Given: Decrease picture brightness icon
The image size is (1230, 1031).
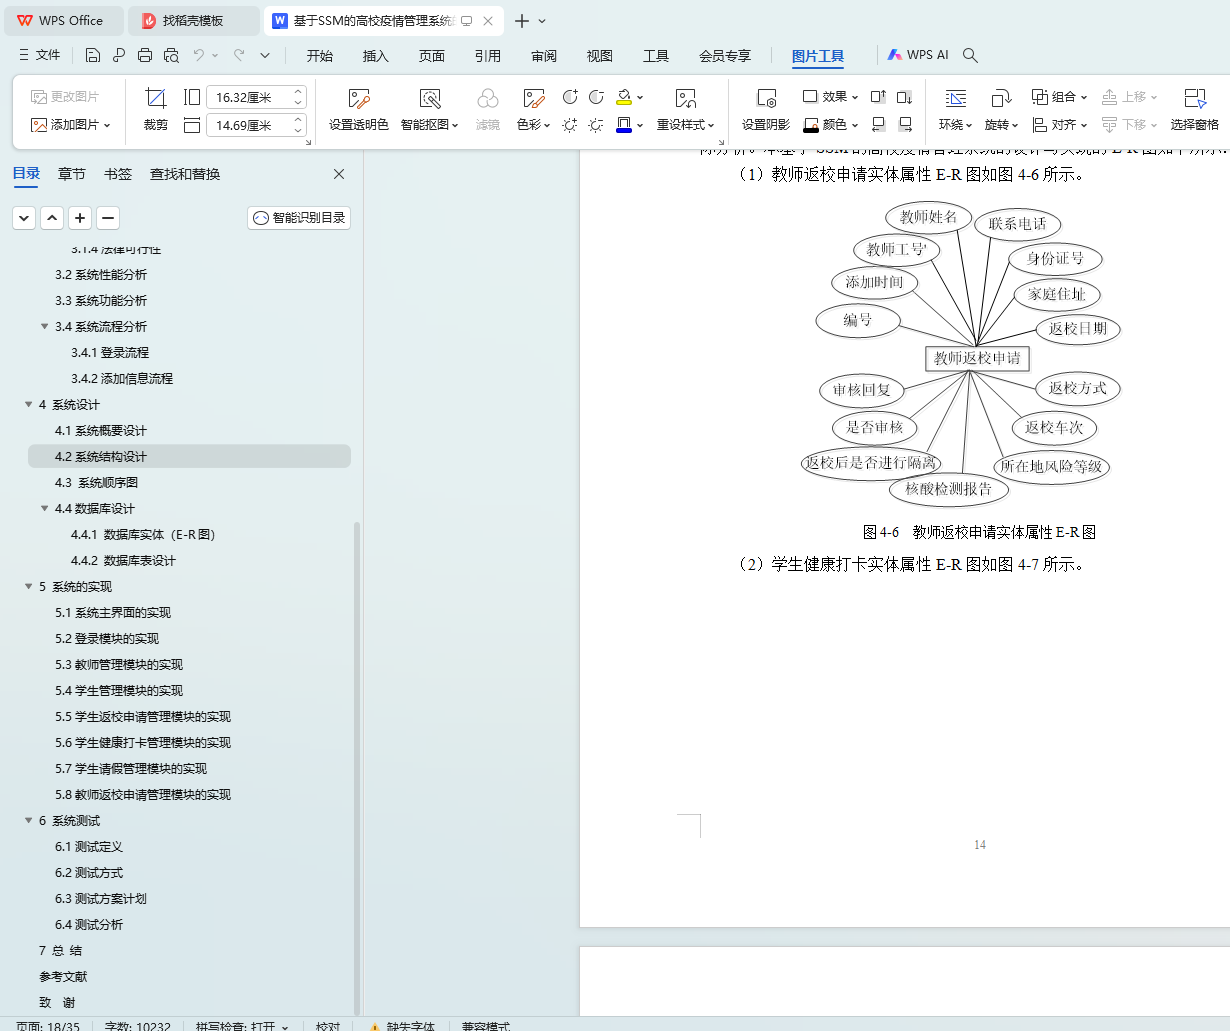Looking at the screenshot, I should (x=596, y=125).
